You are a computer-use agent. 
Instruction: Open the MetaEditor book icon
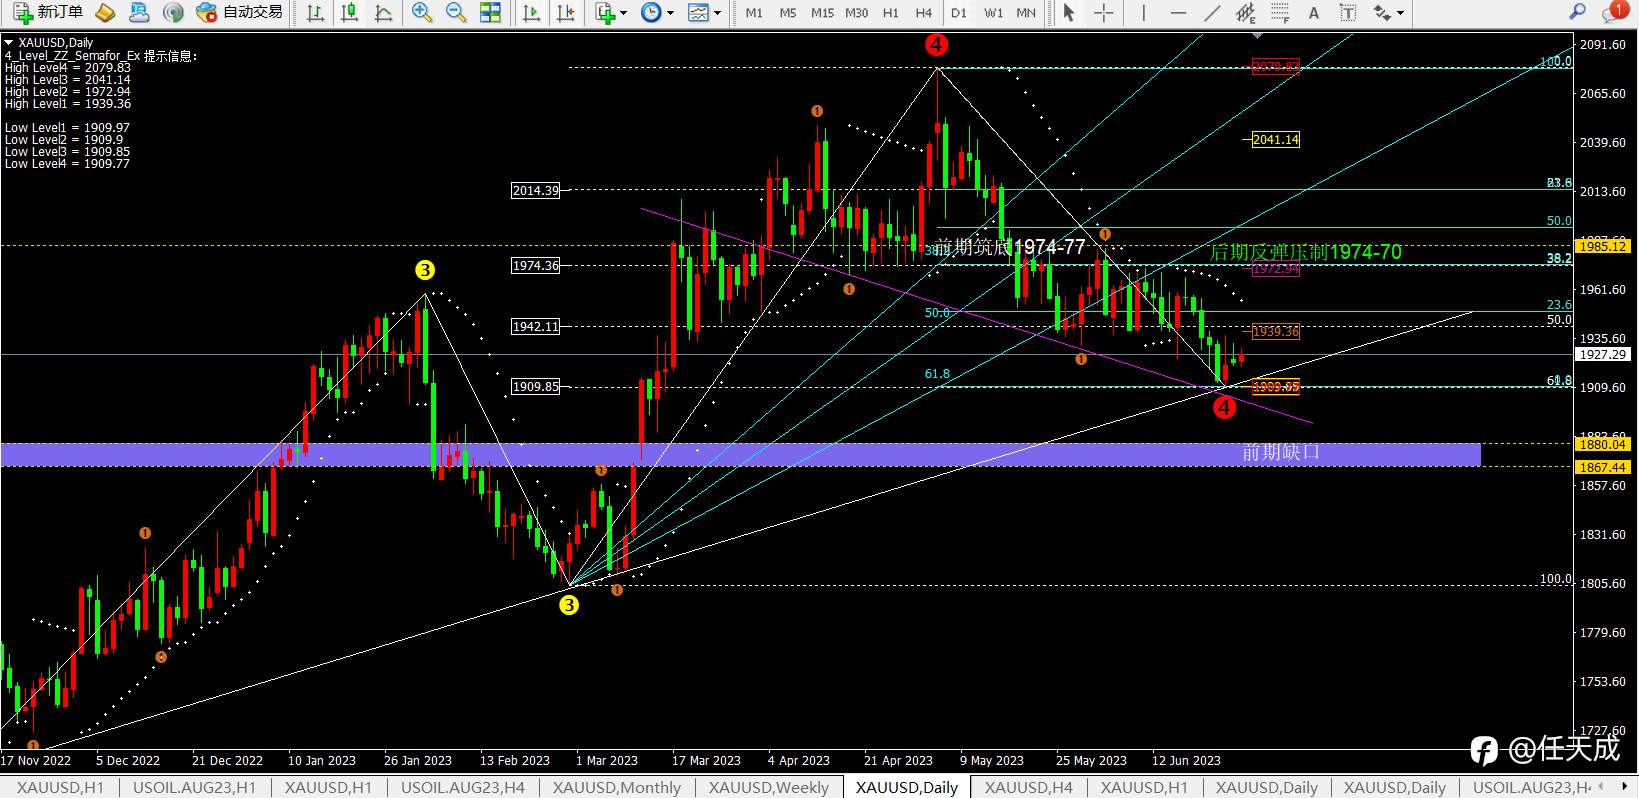pyautogui.click(x=106, y=12)
